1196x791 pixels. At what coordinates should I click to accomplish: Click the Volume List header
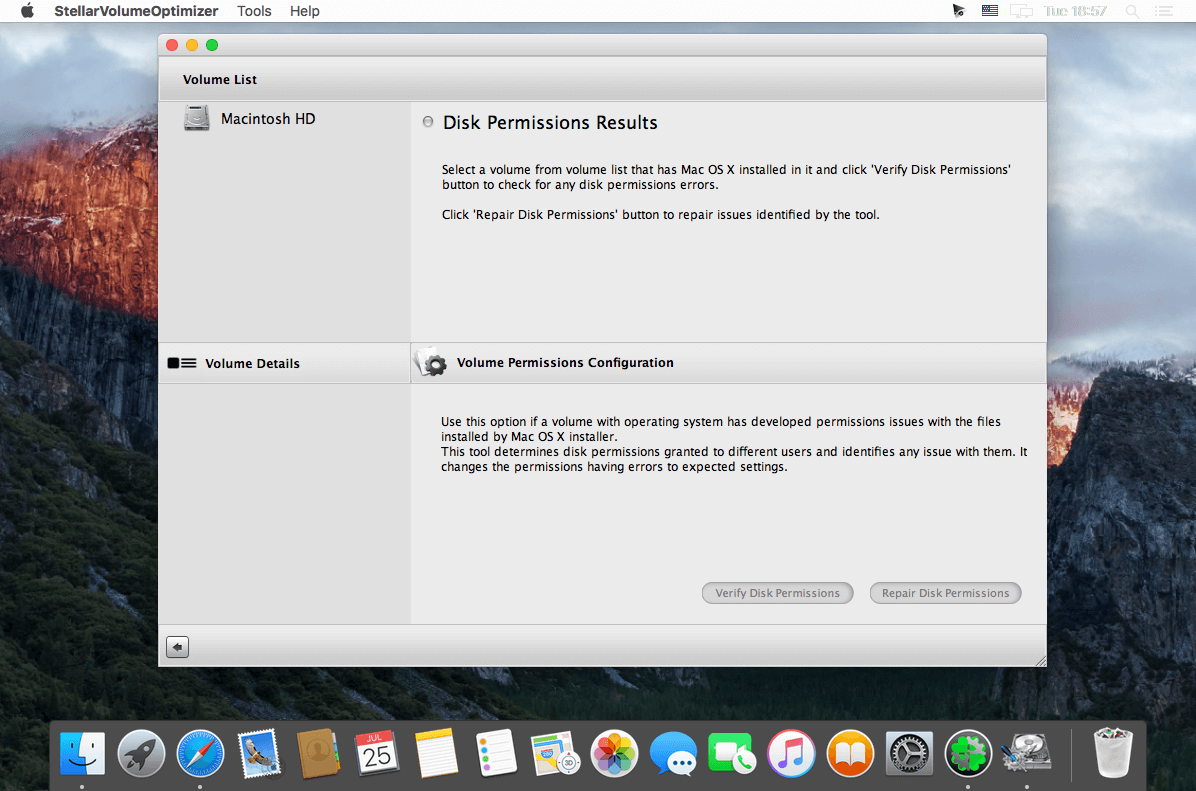click(220, 79)
